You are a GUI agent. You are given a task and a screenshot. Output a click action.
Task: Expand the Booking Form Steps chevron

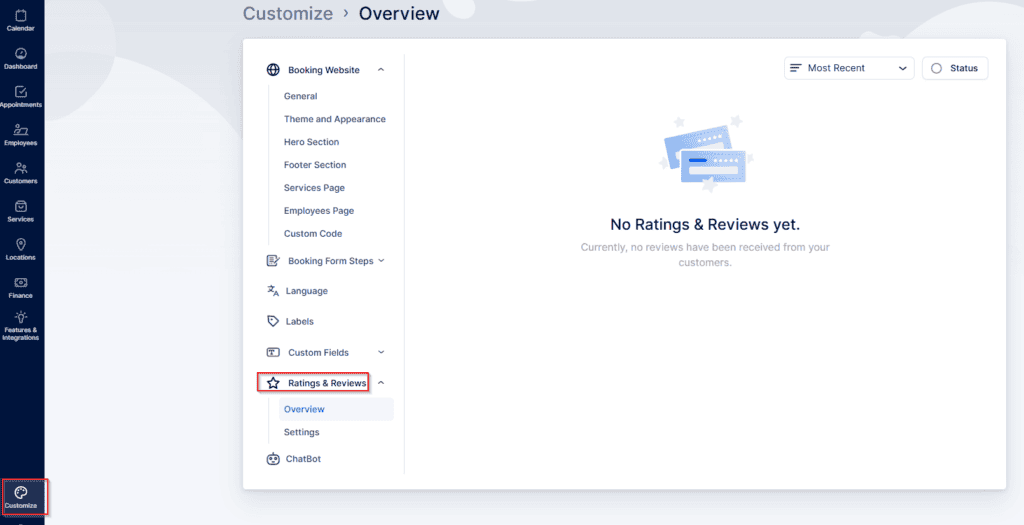[381, 261]
